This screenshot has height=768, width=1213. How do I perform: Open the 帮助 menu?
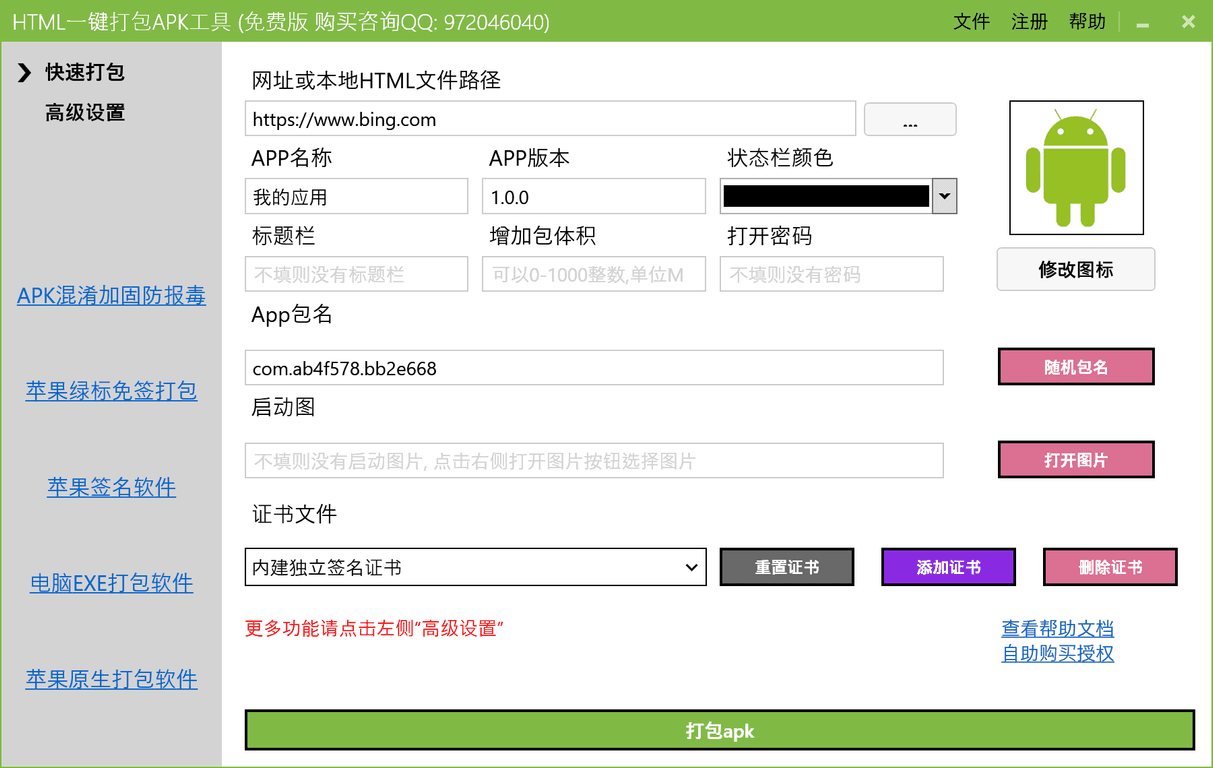pyautogui.click(x=1087, y=21)
